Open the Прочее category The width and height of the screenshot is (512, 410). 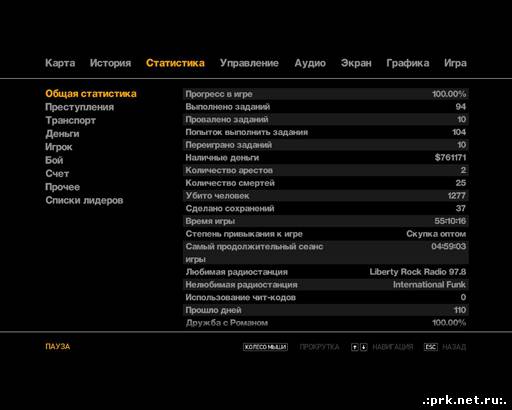tap(62, 187)
